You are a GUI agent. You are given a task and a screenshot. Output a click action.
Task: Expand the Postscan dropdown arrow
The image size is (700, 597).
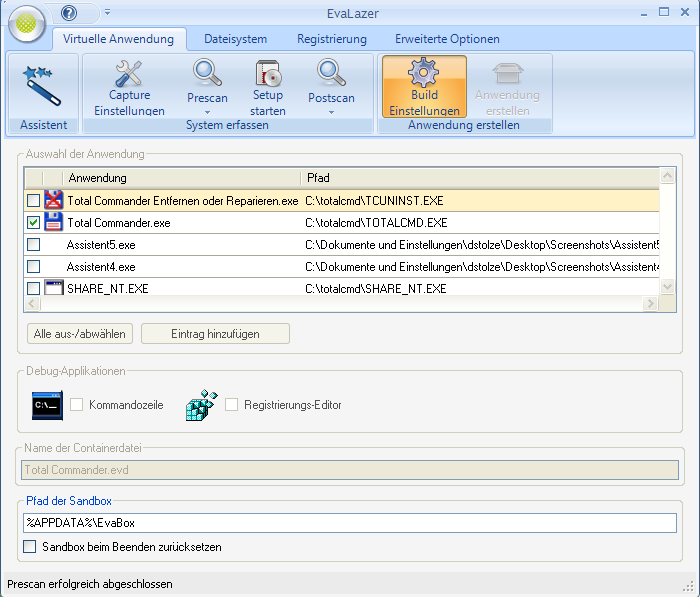[x=331, y=112]
